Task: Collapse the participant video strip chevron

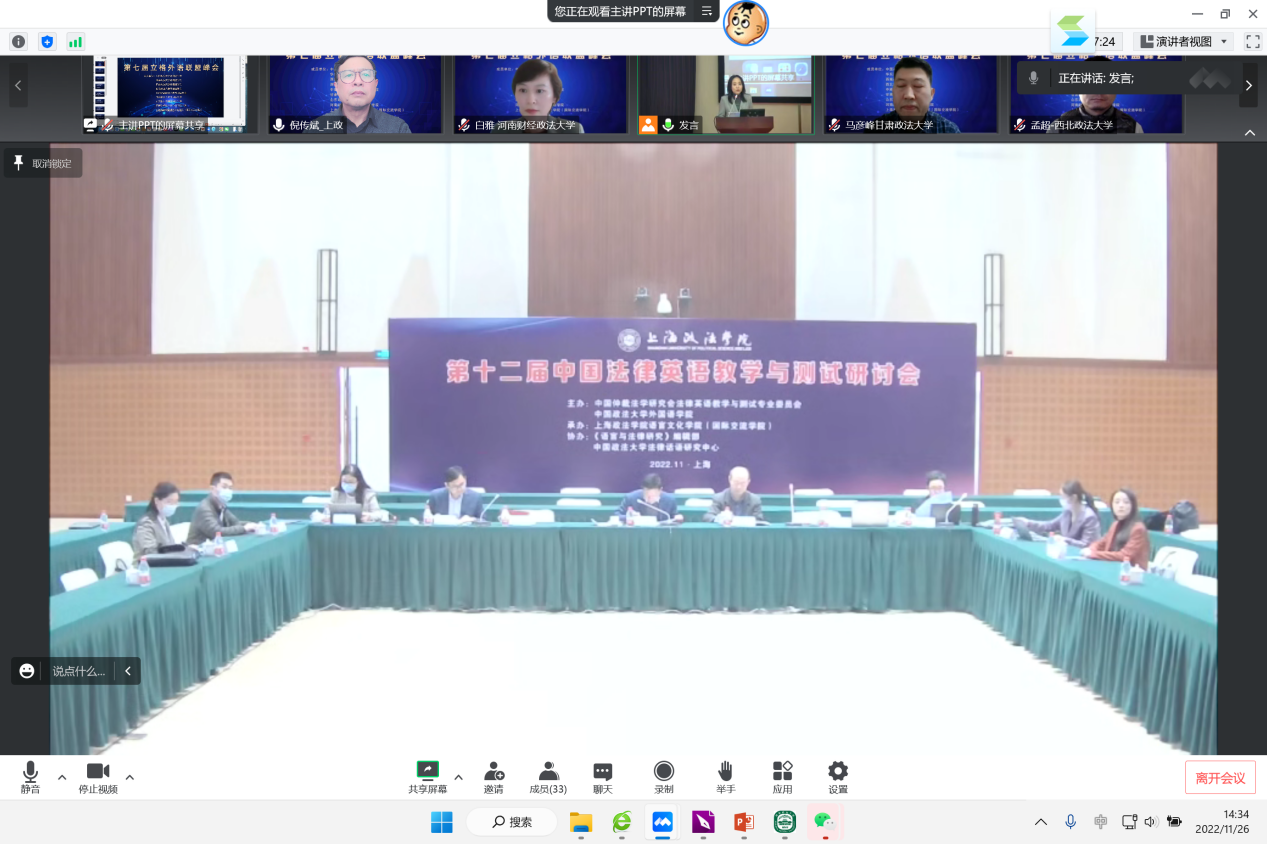Action: (x=1249, y=133)
